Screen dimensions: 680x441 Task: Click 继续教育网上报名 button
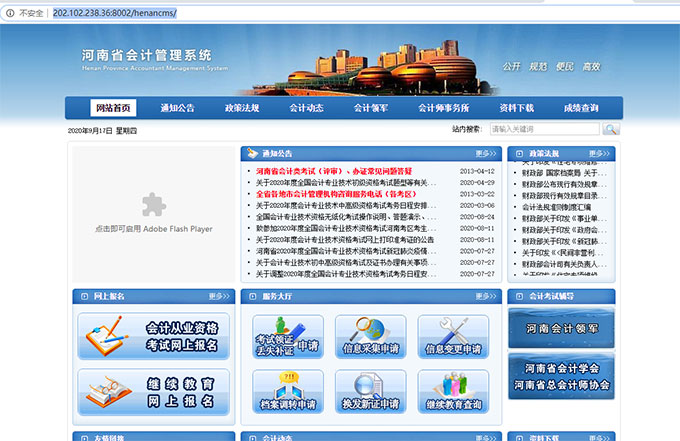(x=152, y=391)
